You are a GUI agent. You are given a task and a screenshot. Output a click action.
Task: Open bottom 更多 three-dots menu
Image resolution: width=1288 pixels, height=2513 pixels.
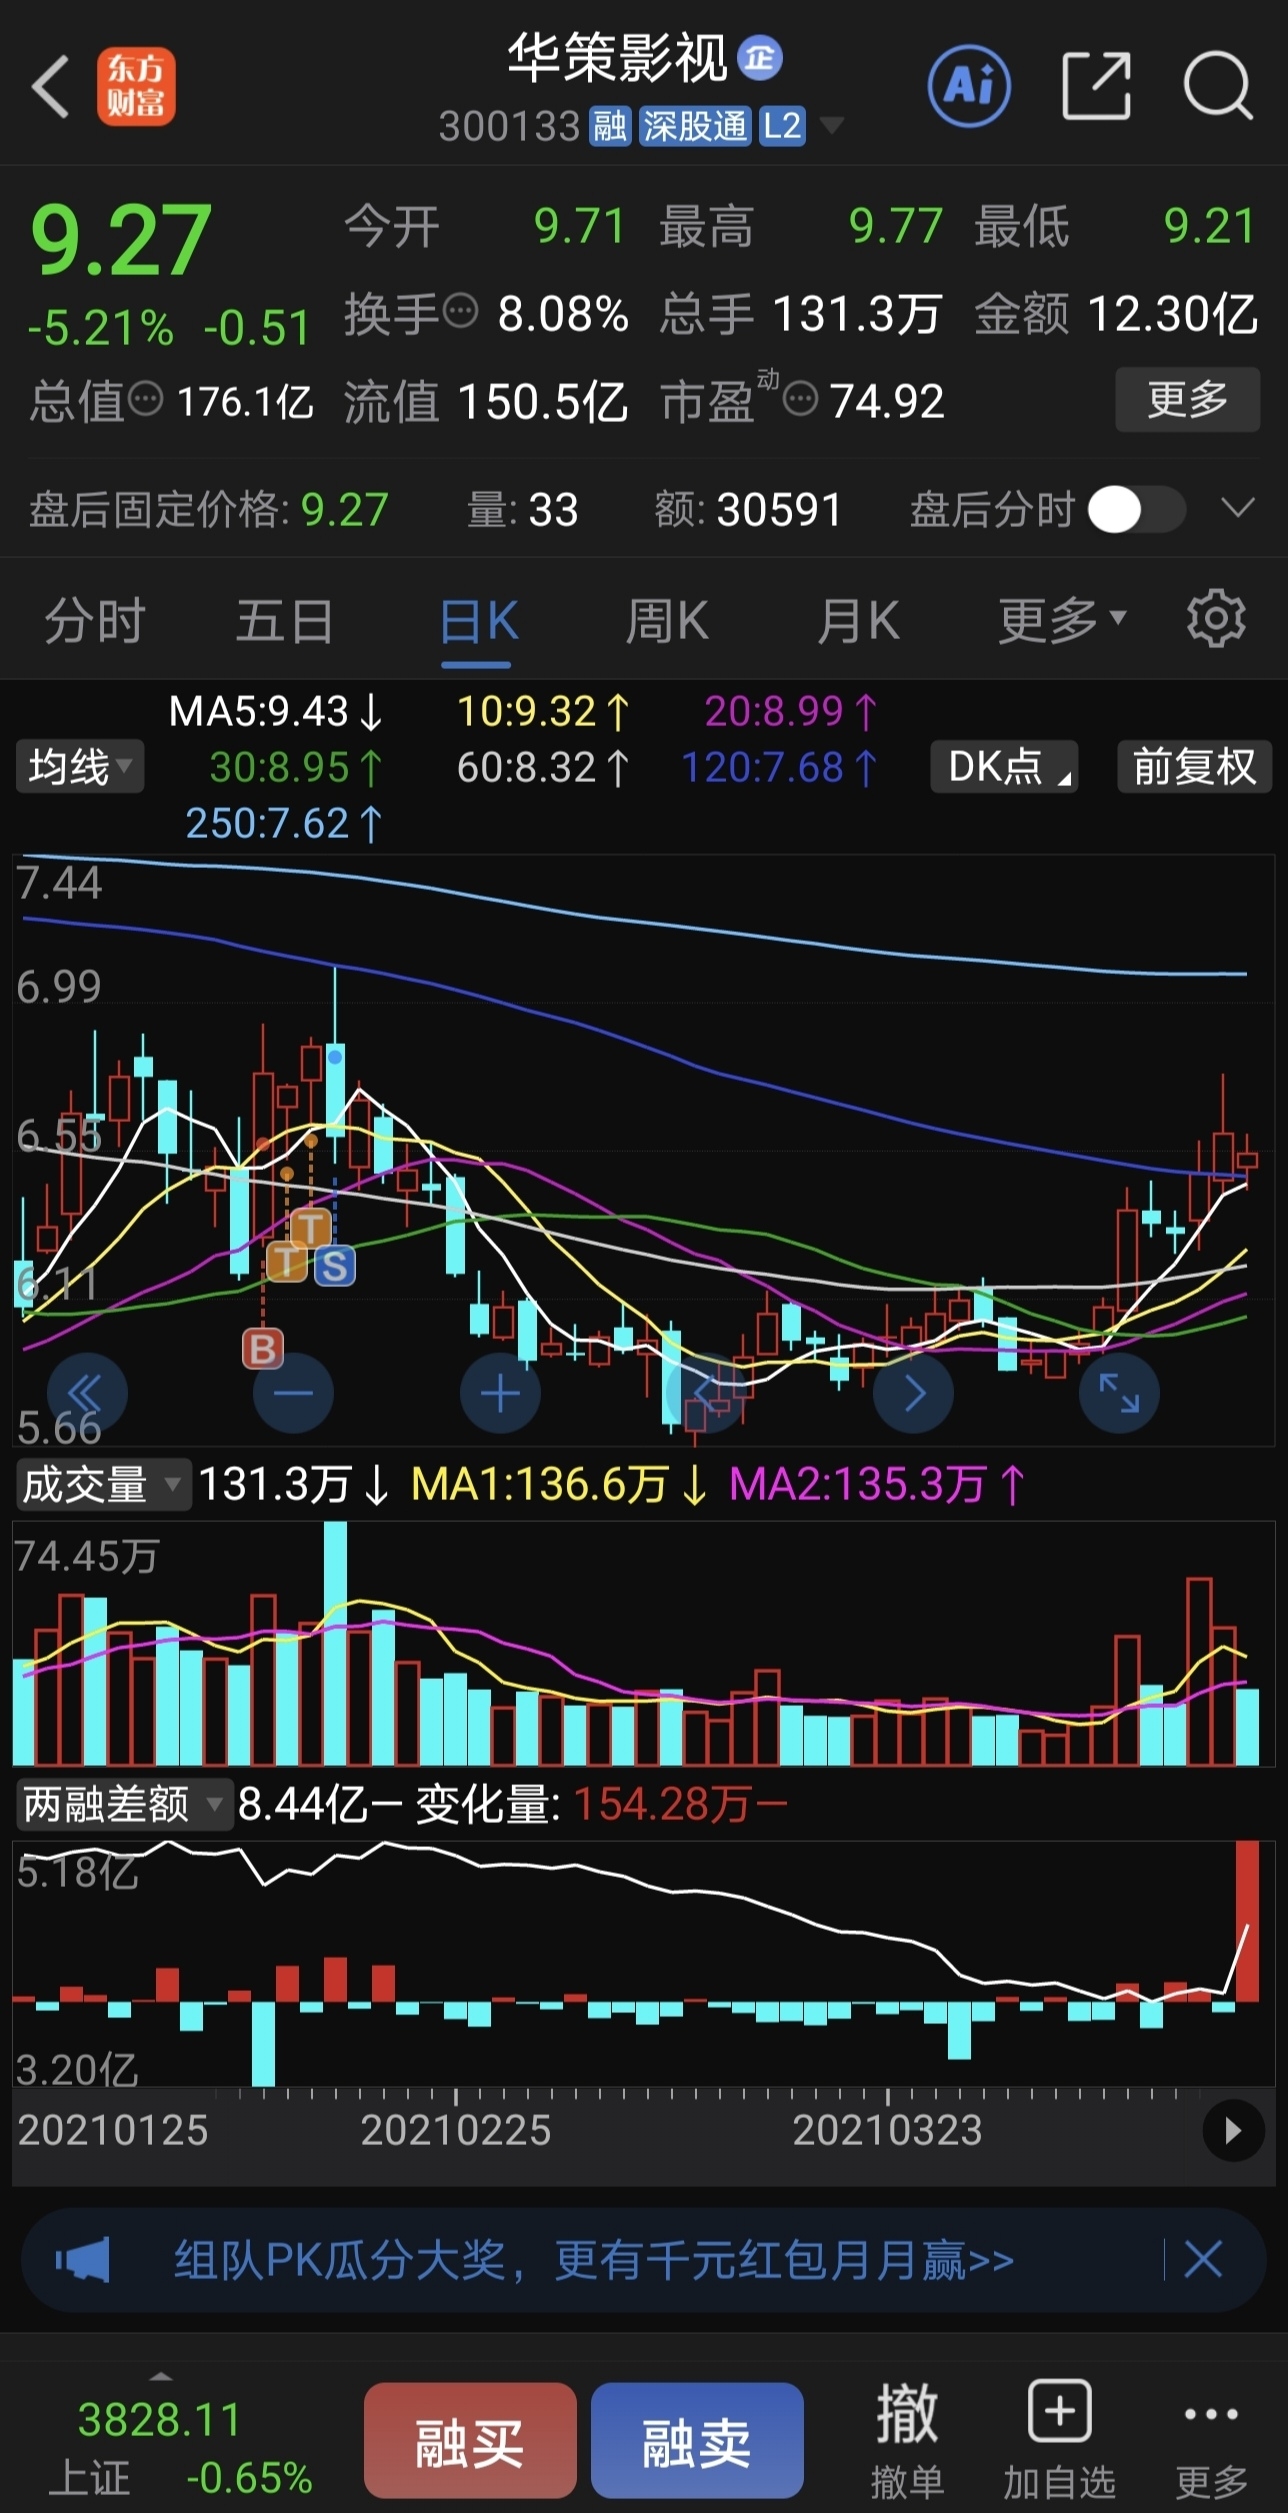[1211, 2441]
